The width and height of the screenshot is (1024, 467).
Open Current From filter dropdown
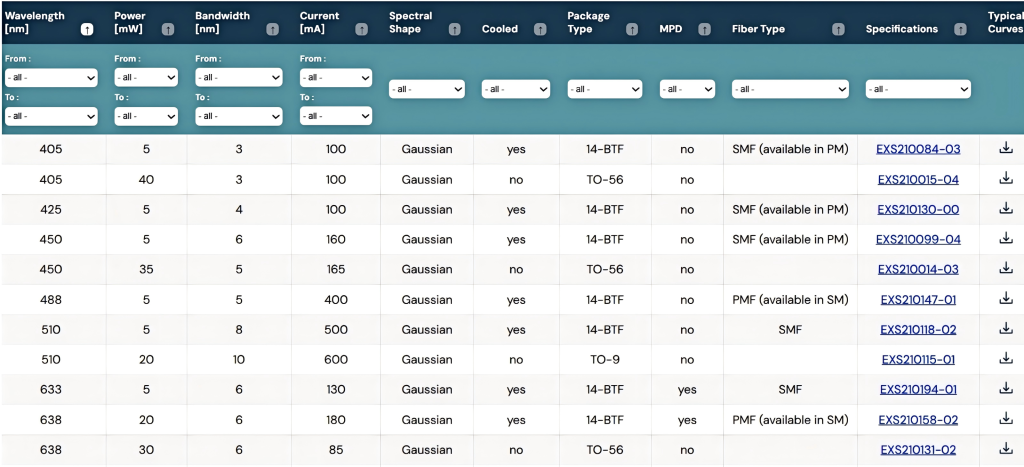336,78
